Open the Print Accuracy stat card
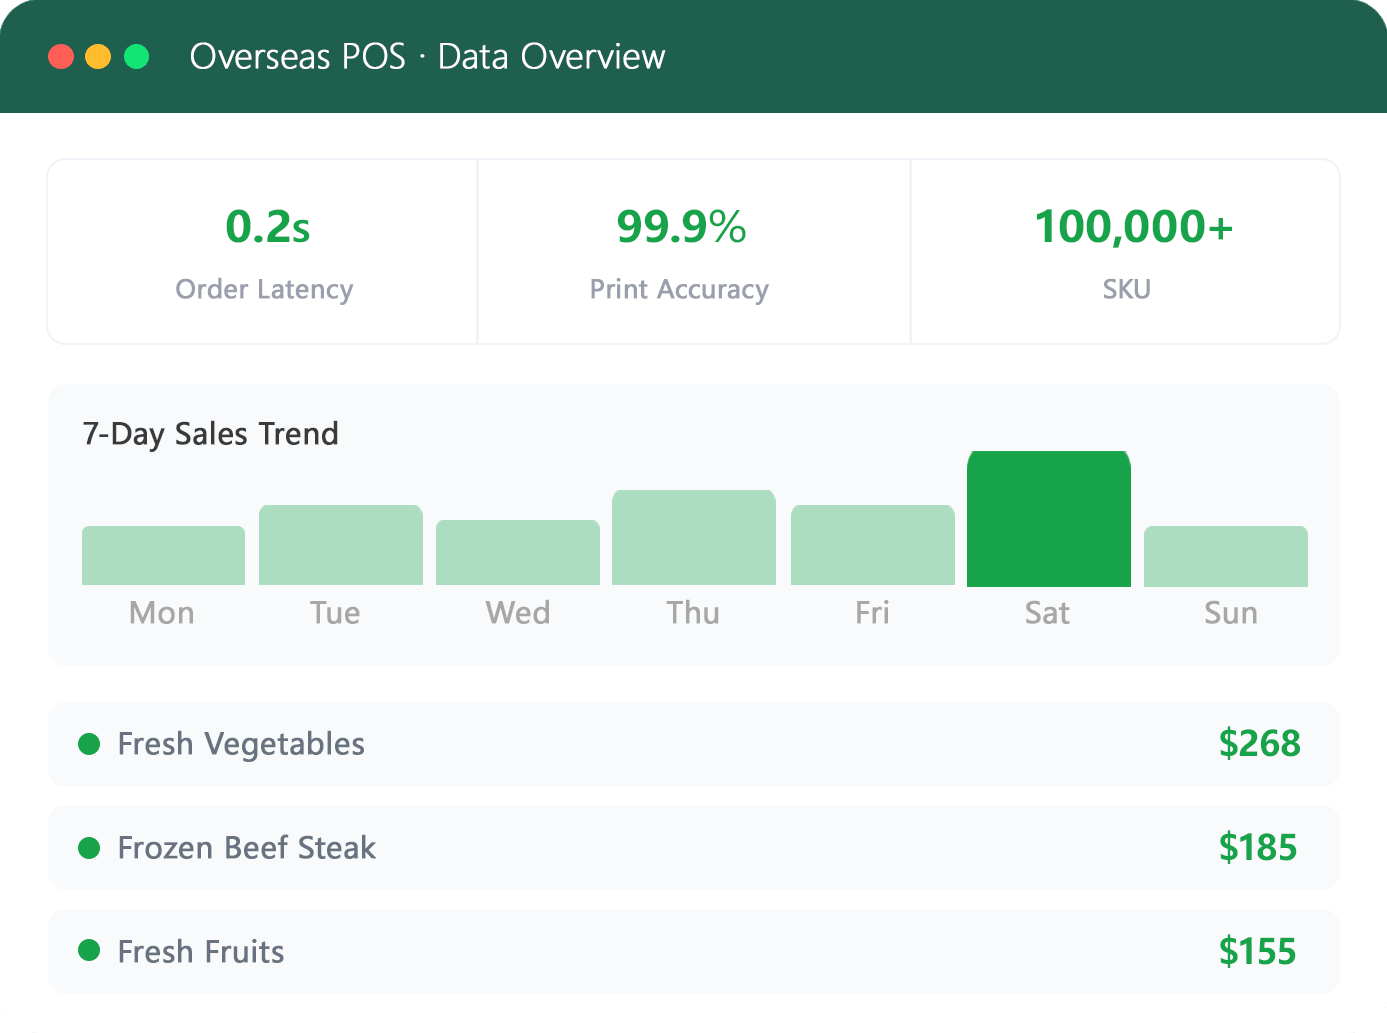The image size is (1387, 1033). pos(694,252)
